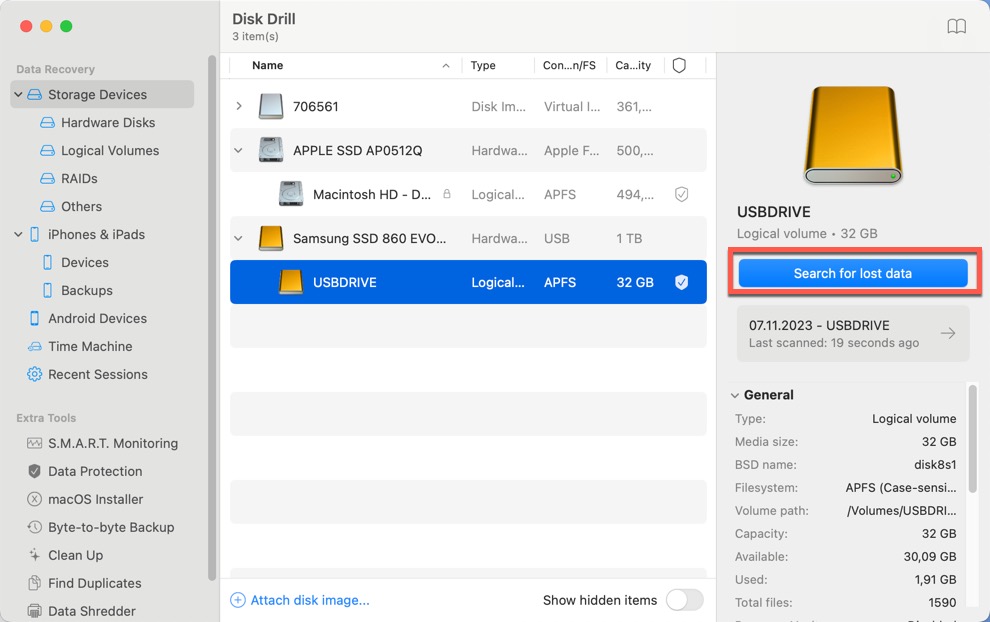This screenshot has height=622, width=990.
Task: Select the "Macintosh HD - D..." volume name
Action: coord(372,194)
